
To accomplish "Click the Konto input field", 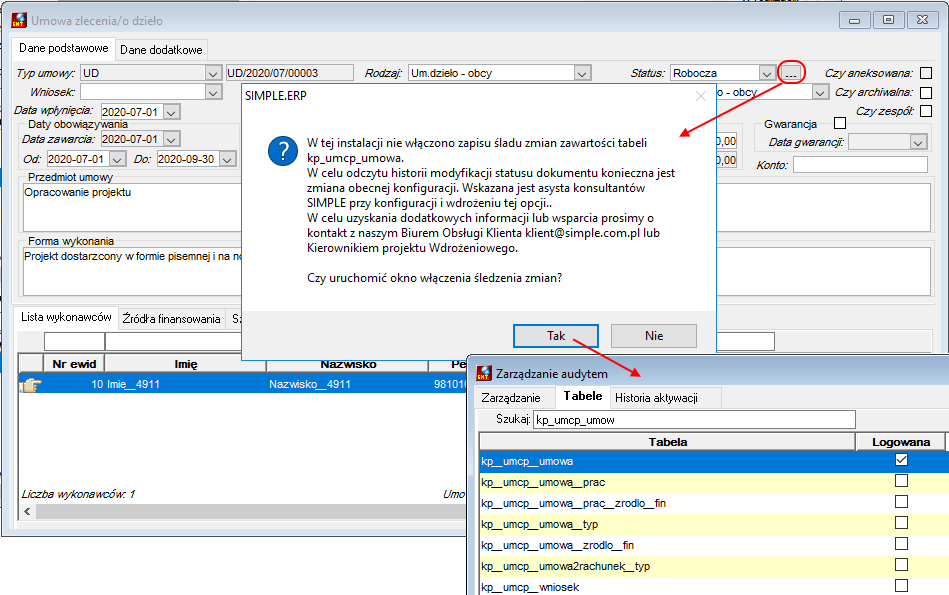I will 860,165.
